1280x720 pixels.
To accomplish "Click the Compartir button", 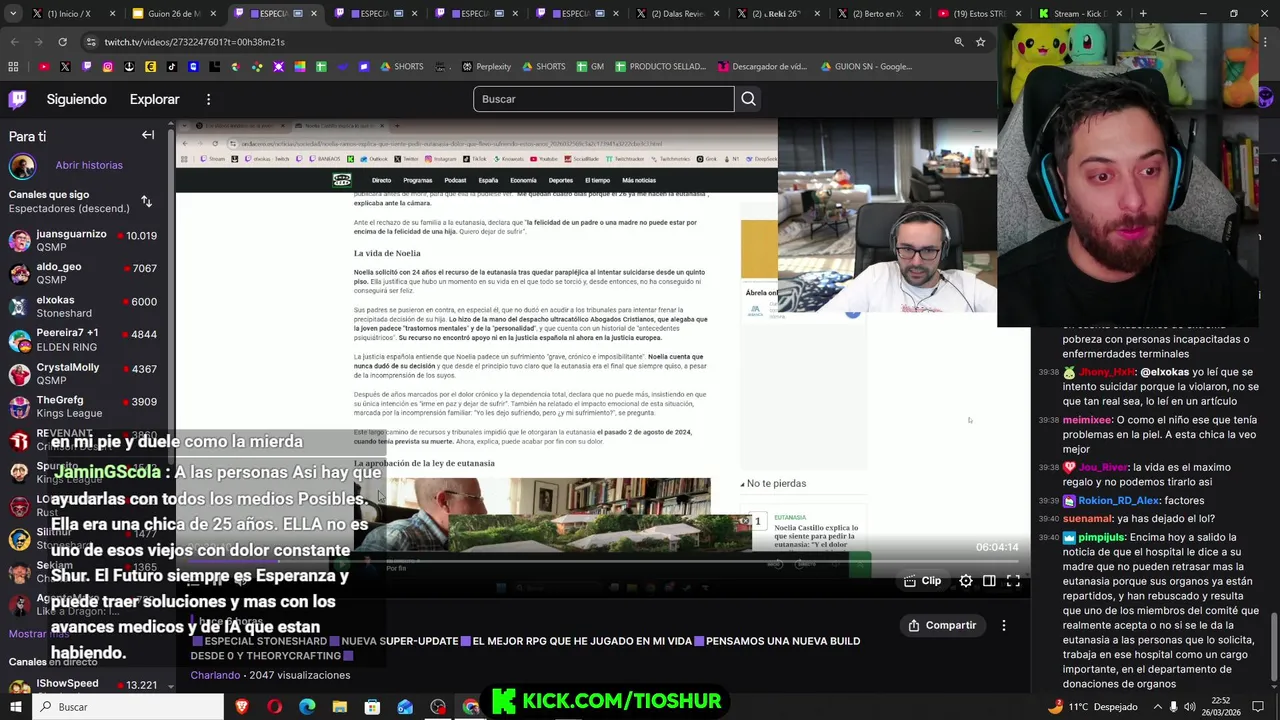I will pyautogui.click(x=942, y=625).
